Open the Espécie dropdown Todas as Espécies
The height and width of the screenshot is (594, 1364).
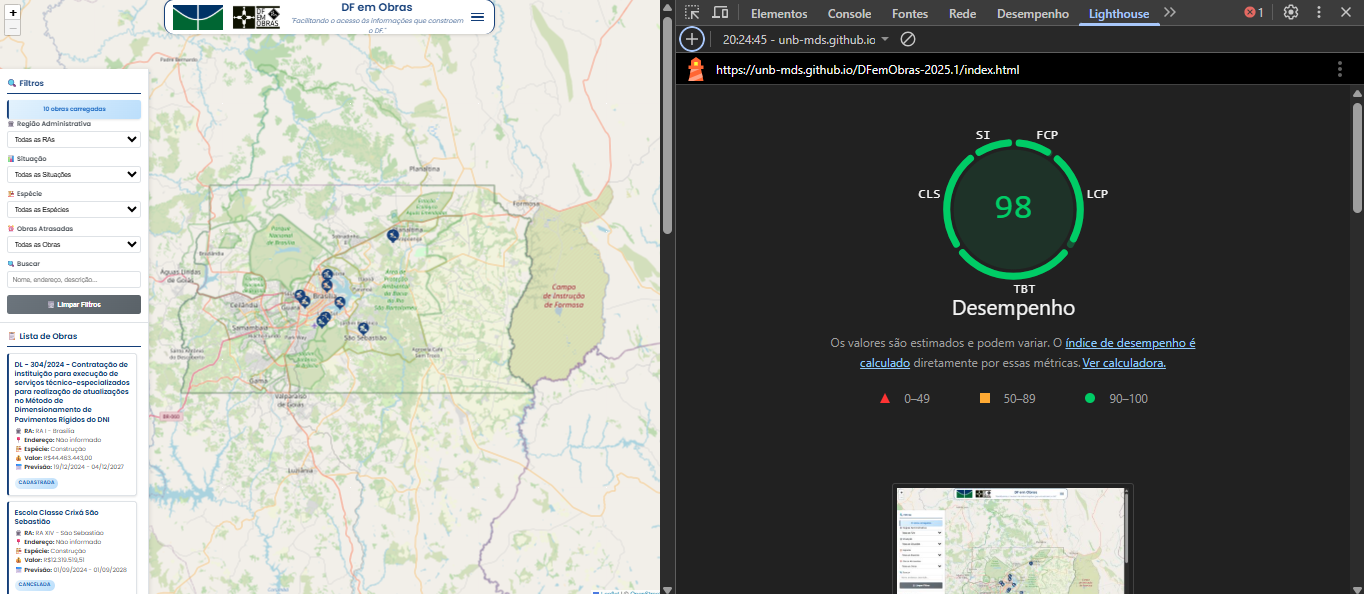pyautogui.click(x=74, y=210)
